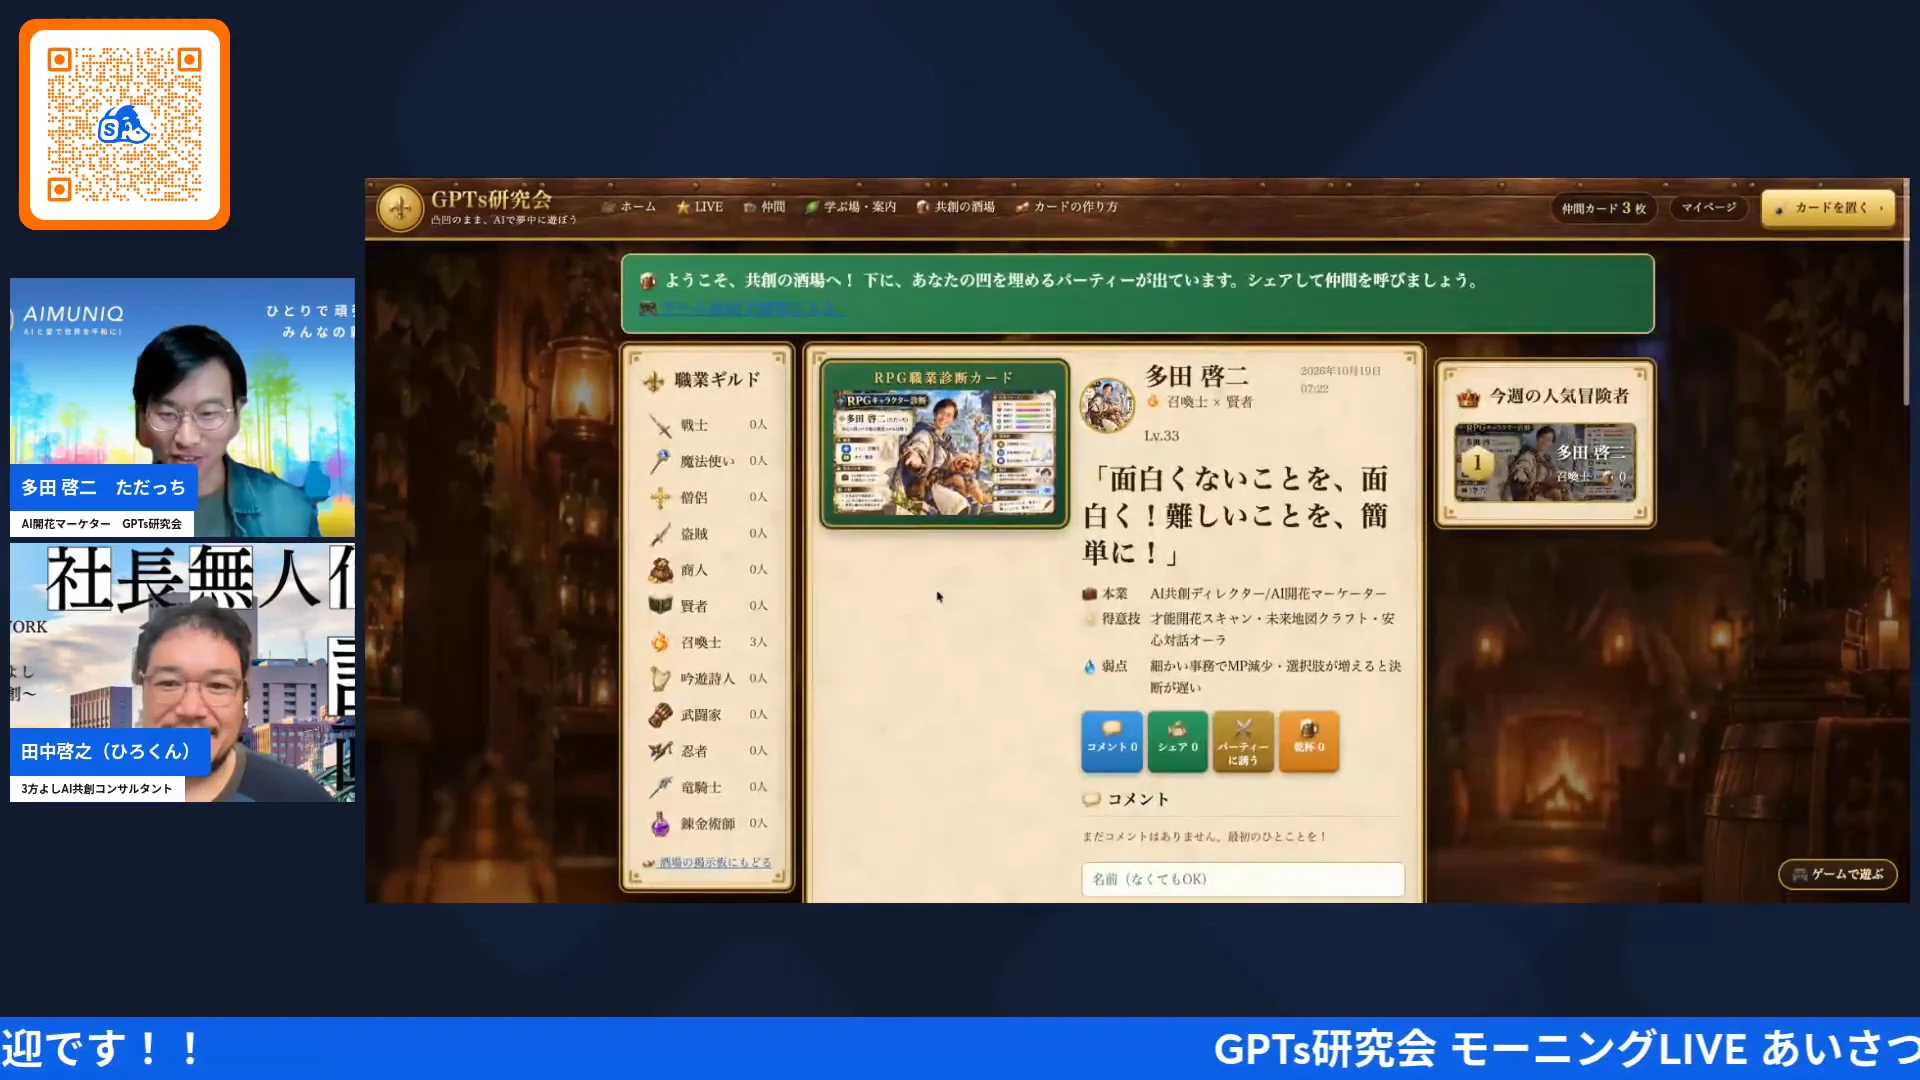
Task: Open the rank 1 多田 啓二 popular adventurer card
Action: (1545, 462)
